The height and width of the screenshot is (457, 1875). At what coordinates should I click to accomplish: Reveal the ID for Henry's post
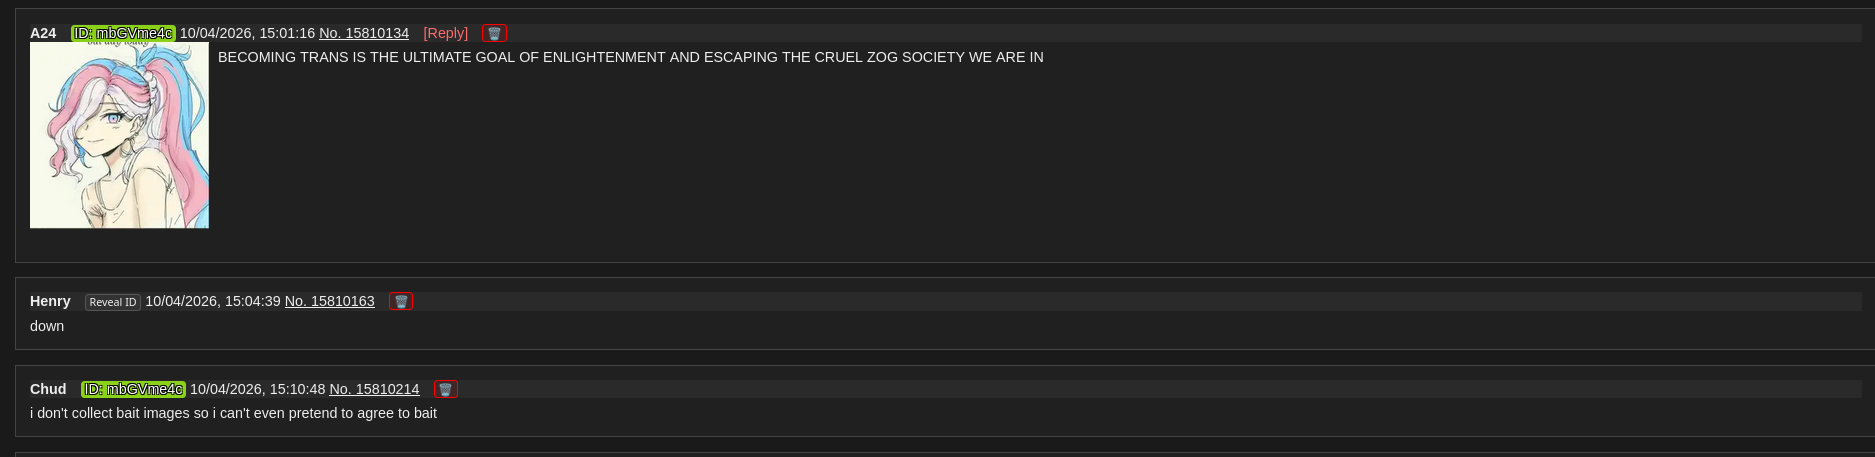click(113, 302)
